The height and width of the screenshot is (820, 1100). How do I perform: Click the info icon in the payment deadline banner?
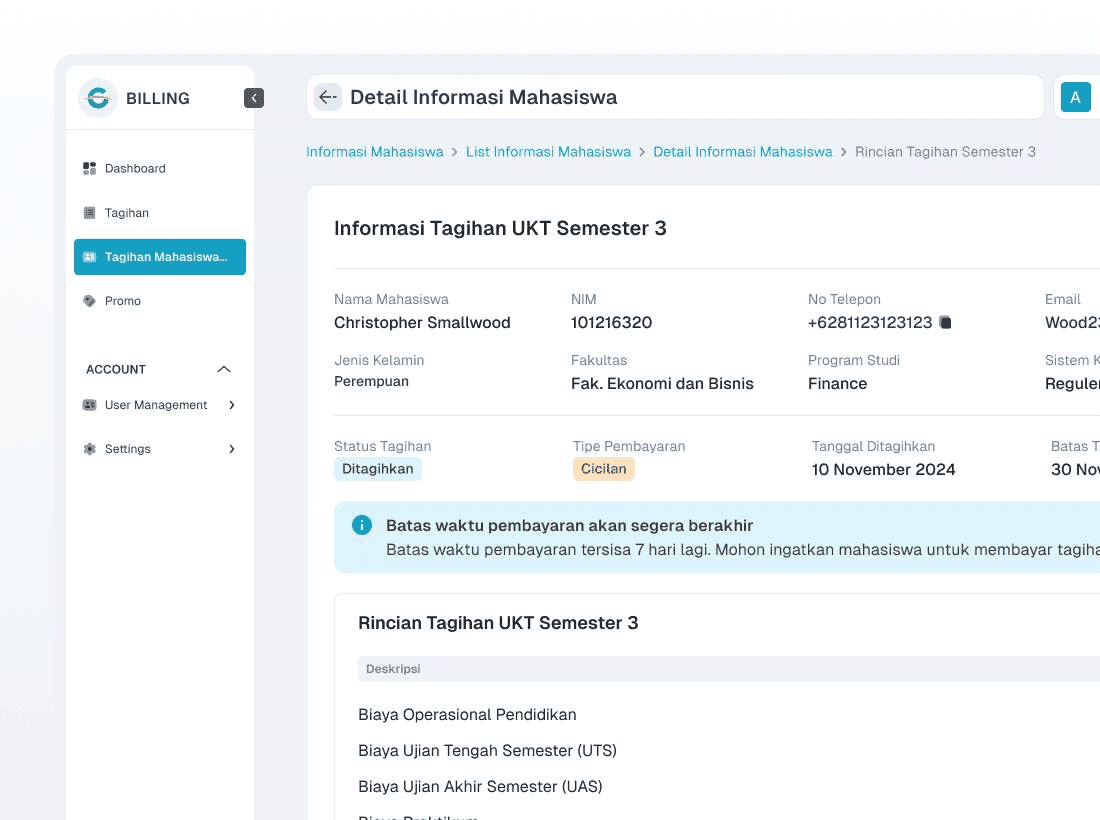[362, 524]
